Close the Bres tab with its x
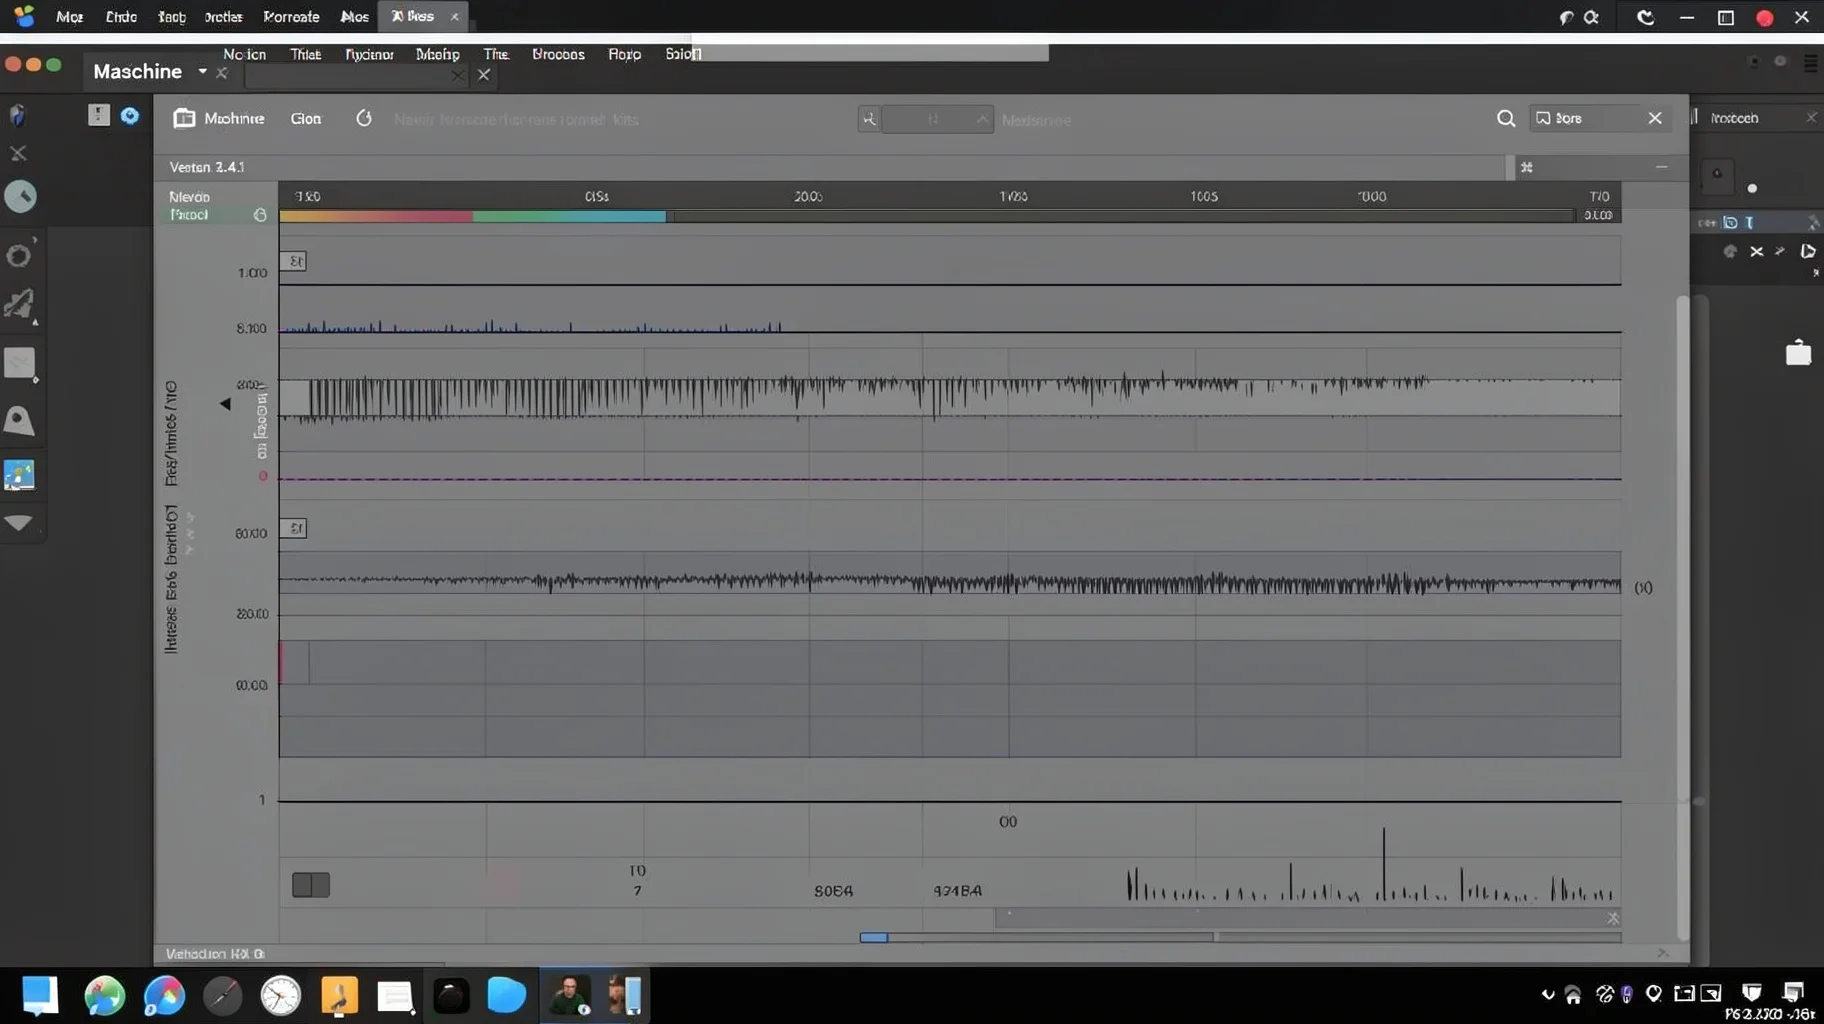 pos(454,16)
